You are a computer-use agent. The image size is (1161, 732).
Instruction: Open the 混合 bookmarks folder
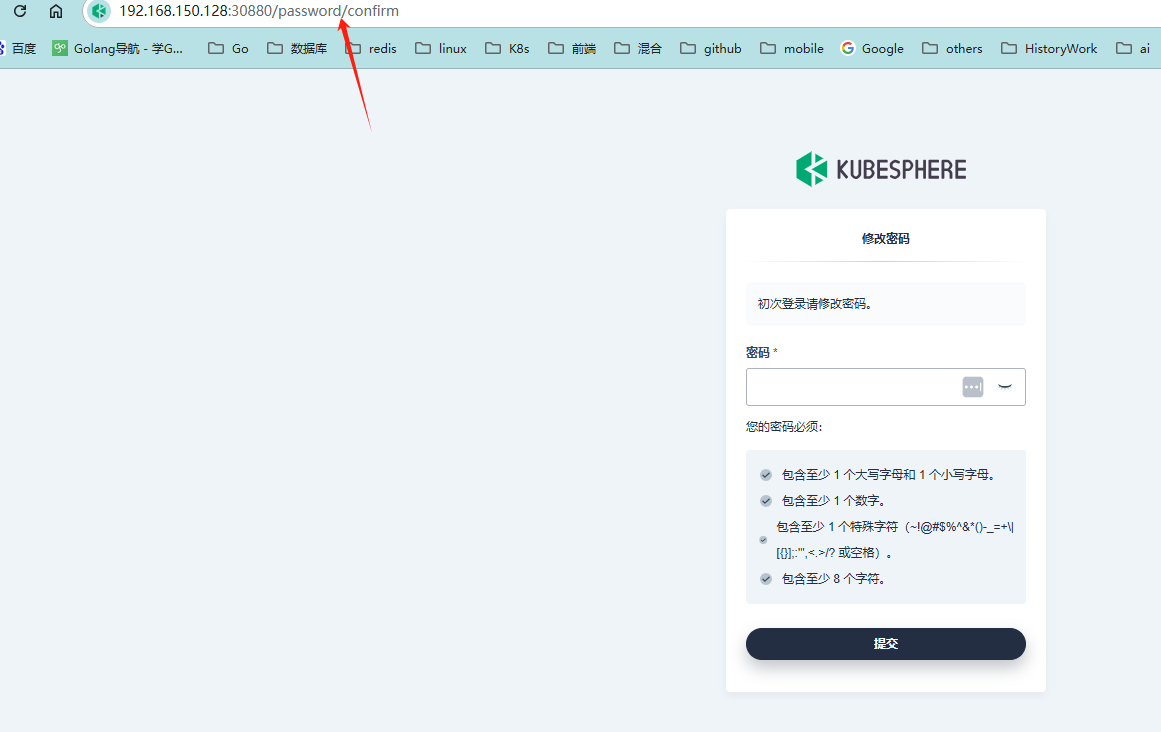(638, 48)
